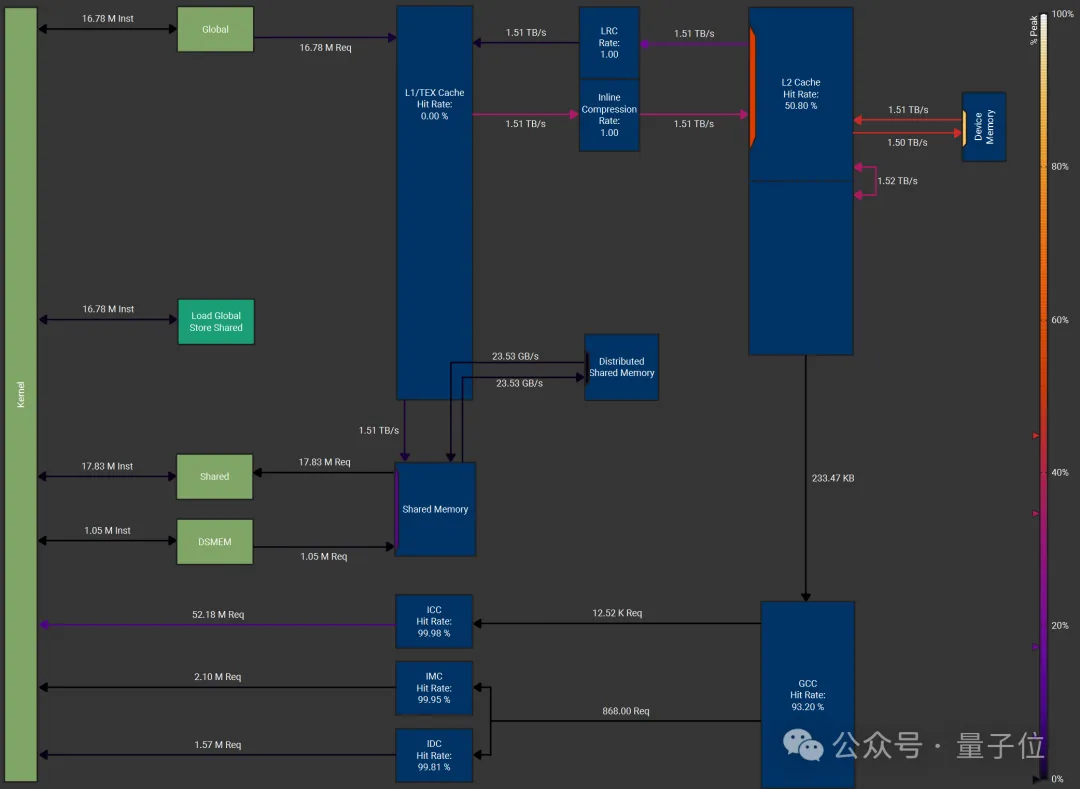
Task: Click the L1/TEX Cache block
Action: [434, 202]
